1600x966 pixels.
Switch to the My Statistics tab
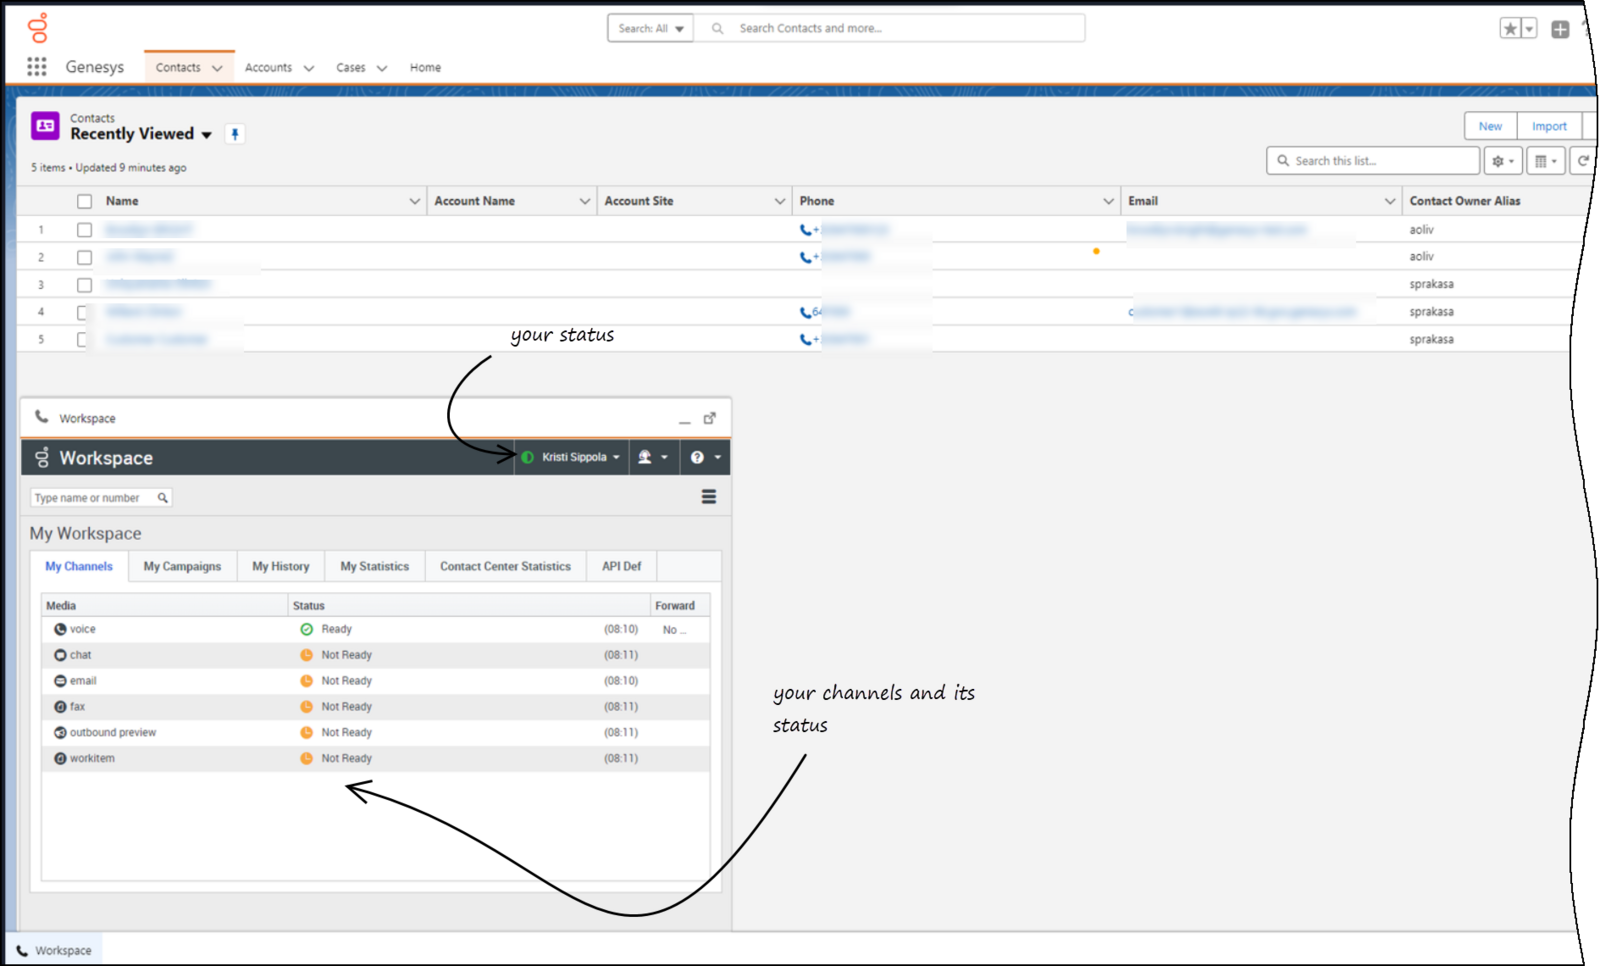click(375, 566)
